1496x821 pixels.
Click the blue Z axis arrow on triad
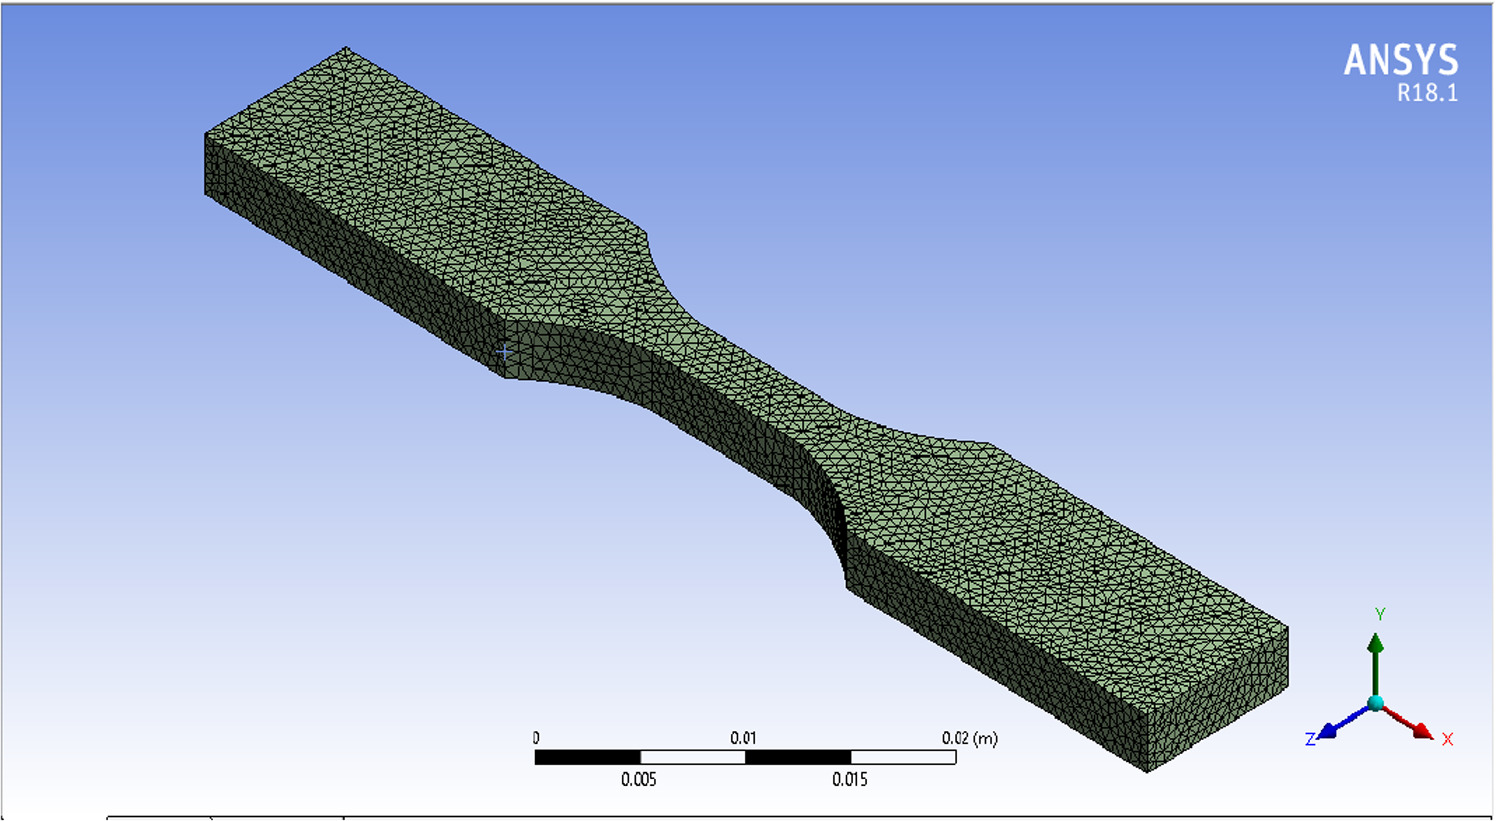click(x=1343, y=723)
